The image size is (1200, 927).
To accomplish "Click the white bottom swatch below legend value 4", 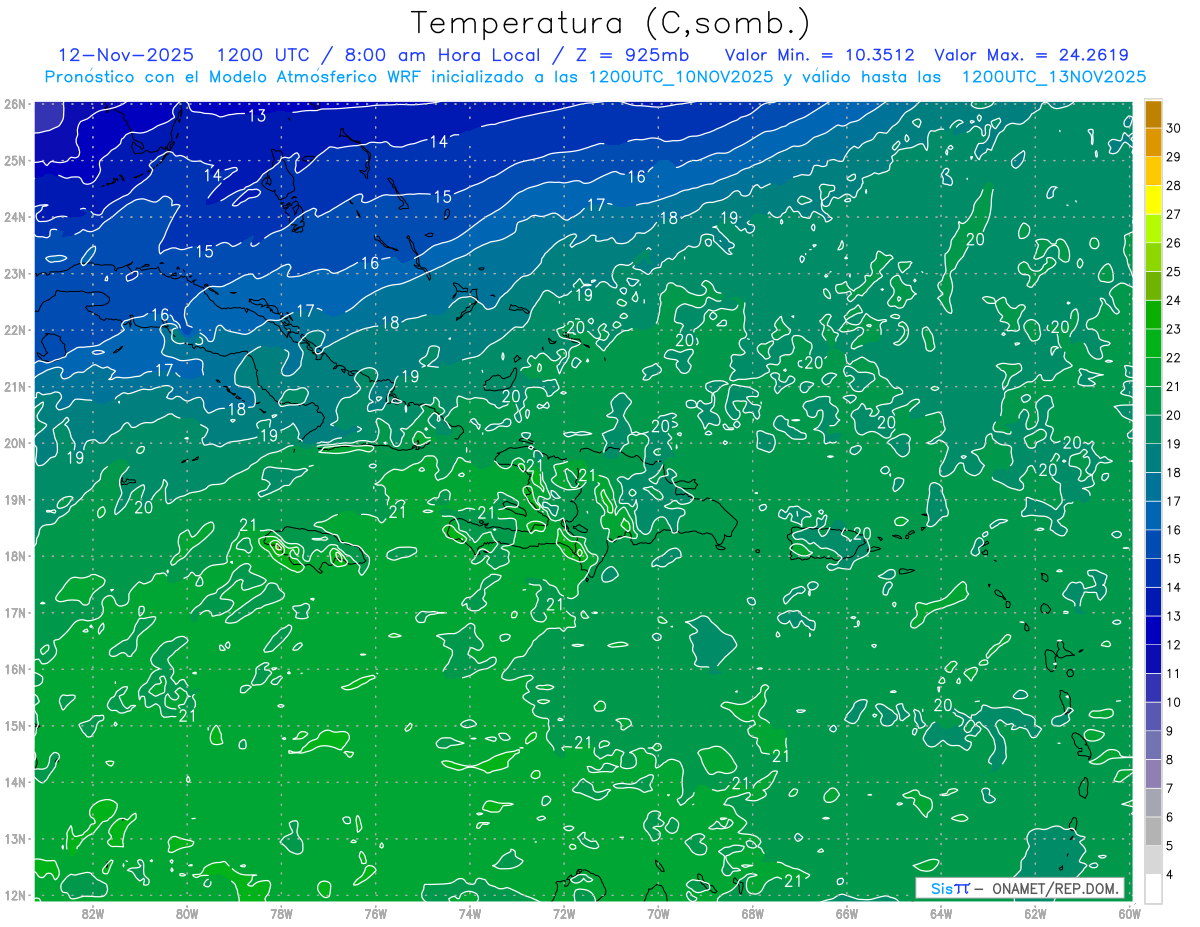I will tap(1153, 888).
